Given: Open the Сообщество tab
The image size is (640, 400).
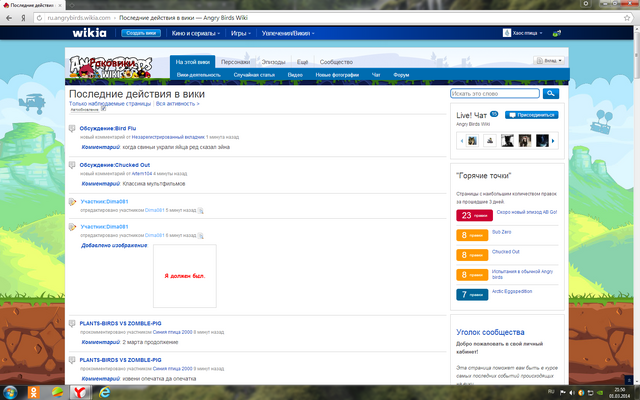Looking at the screenshot, I should point(336,62).
